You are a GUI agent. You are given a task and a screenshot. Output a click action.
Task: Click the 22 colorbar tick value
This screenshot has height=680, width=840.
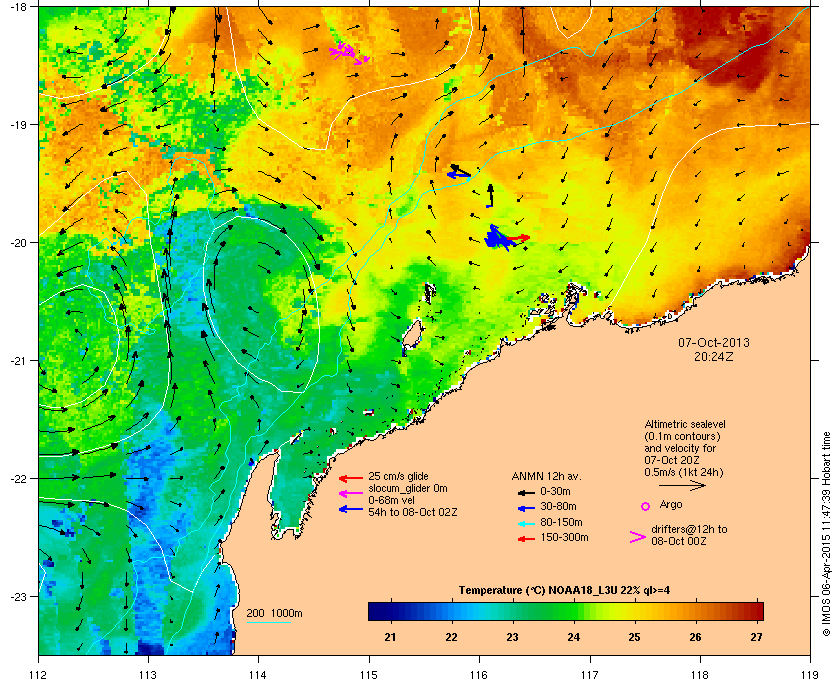pyautogui.click(x=452, y=637)
